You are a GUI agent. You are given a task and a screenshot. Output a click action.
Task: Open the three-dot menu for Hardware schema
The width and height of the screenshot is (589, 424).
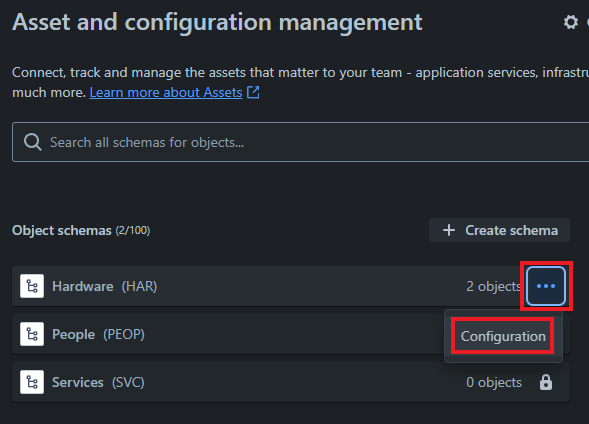click(x=546, y=286)
